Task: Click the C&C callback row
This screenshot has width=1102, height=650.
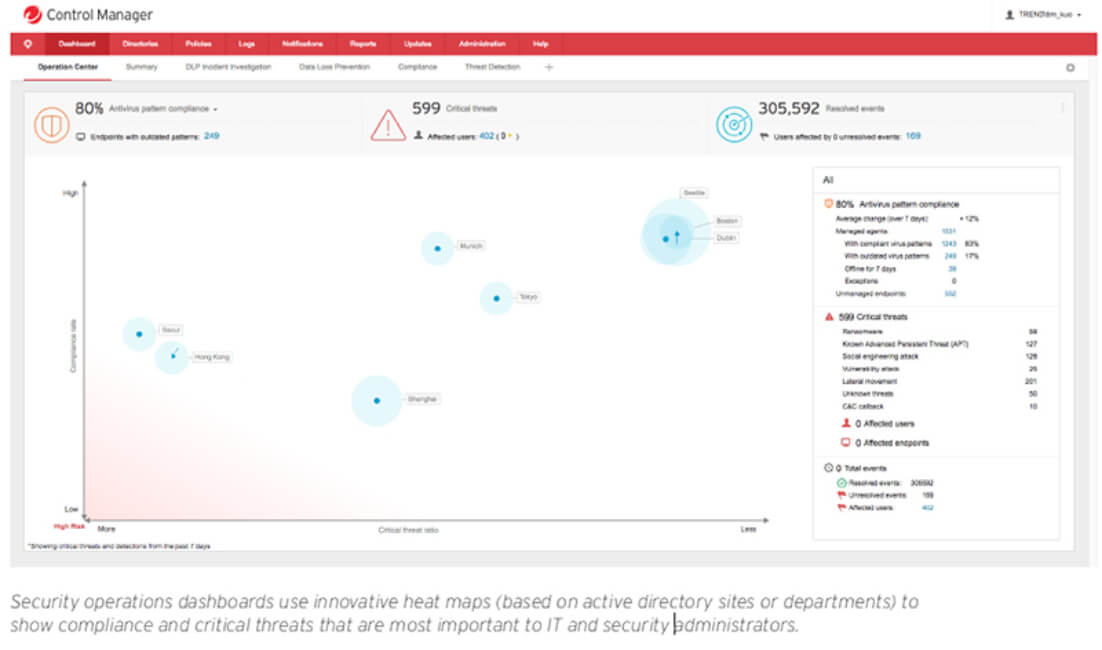Action: pos(939,407)
